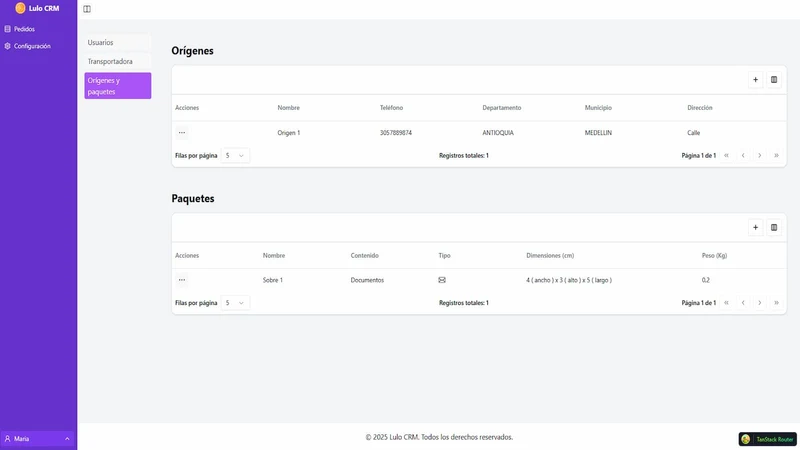Image resolution: width=800 pixels, height=450 pixels.
Task: Add a new package with plus icon
Action: [x=755, y=228]
